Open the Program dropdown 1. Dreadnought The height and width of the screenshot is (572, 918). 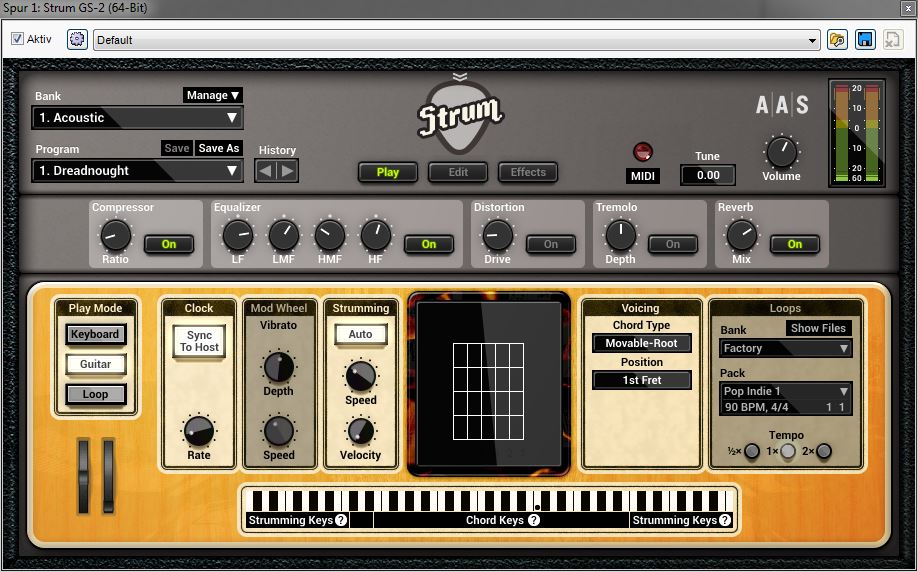pos(138,171)
